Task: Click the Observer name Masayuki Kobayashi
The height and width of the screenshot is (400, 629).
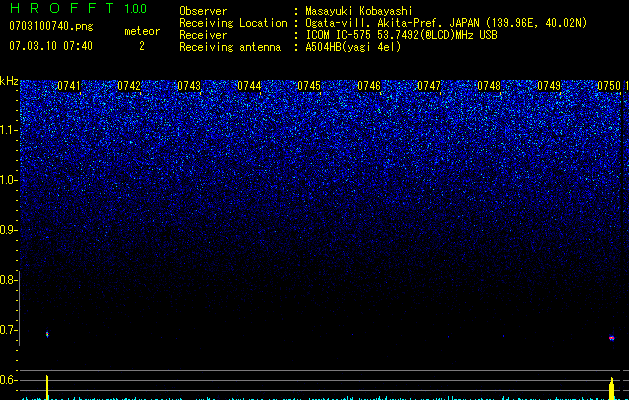Action: (359, 11)
